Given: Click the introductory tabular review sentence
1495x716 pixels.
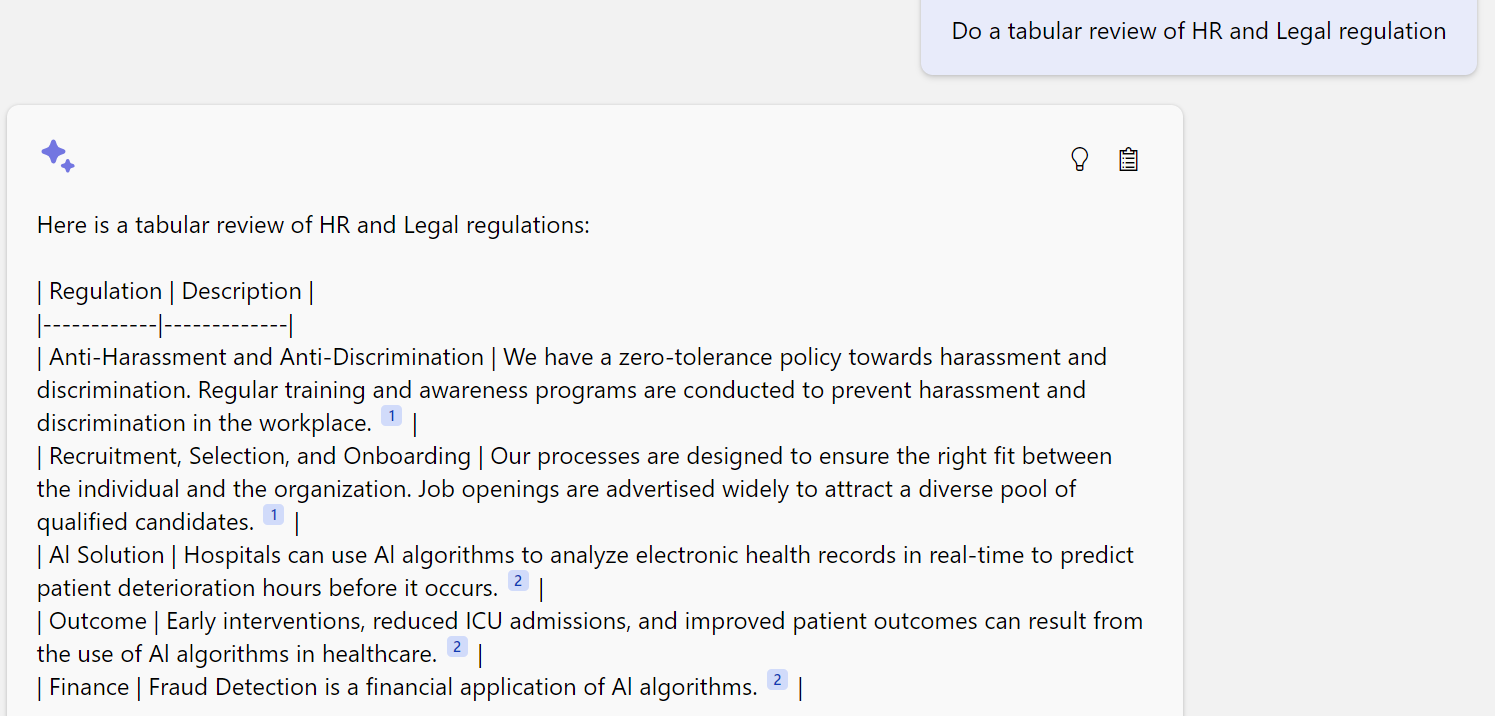Looking at the screenshot, I should click(x=313, y=224).
